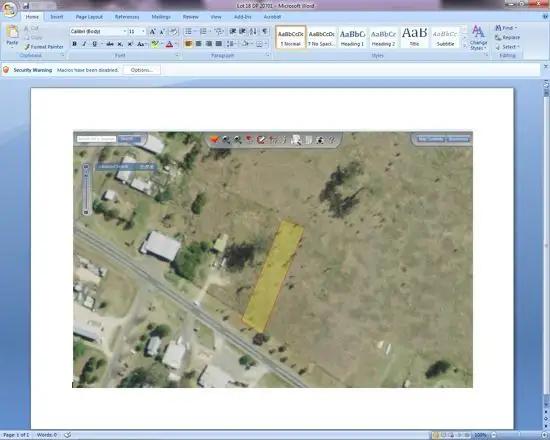Set Justify alignment

pos(219,44)
